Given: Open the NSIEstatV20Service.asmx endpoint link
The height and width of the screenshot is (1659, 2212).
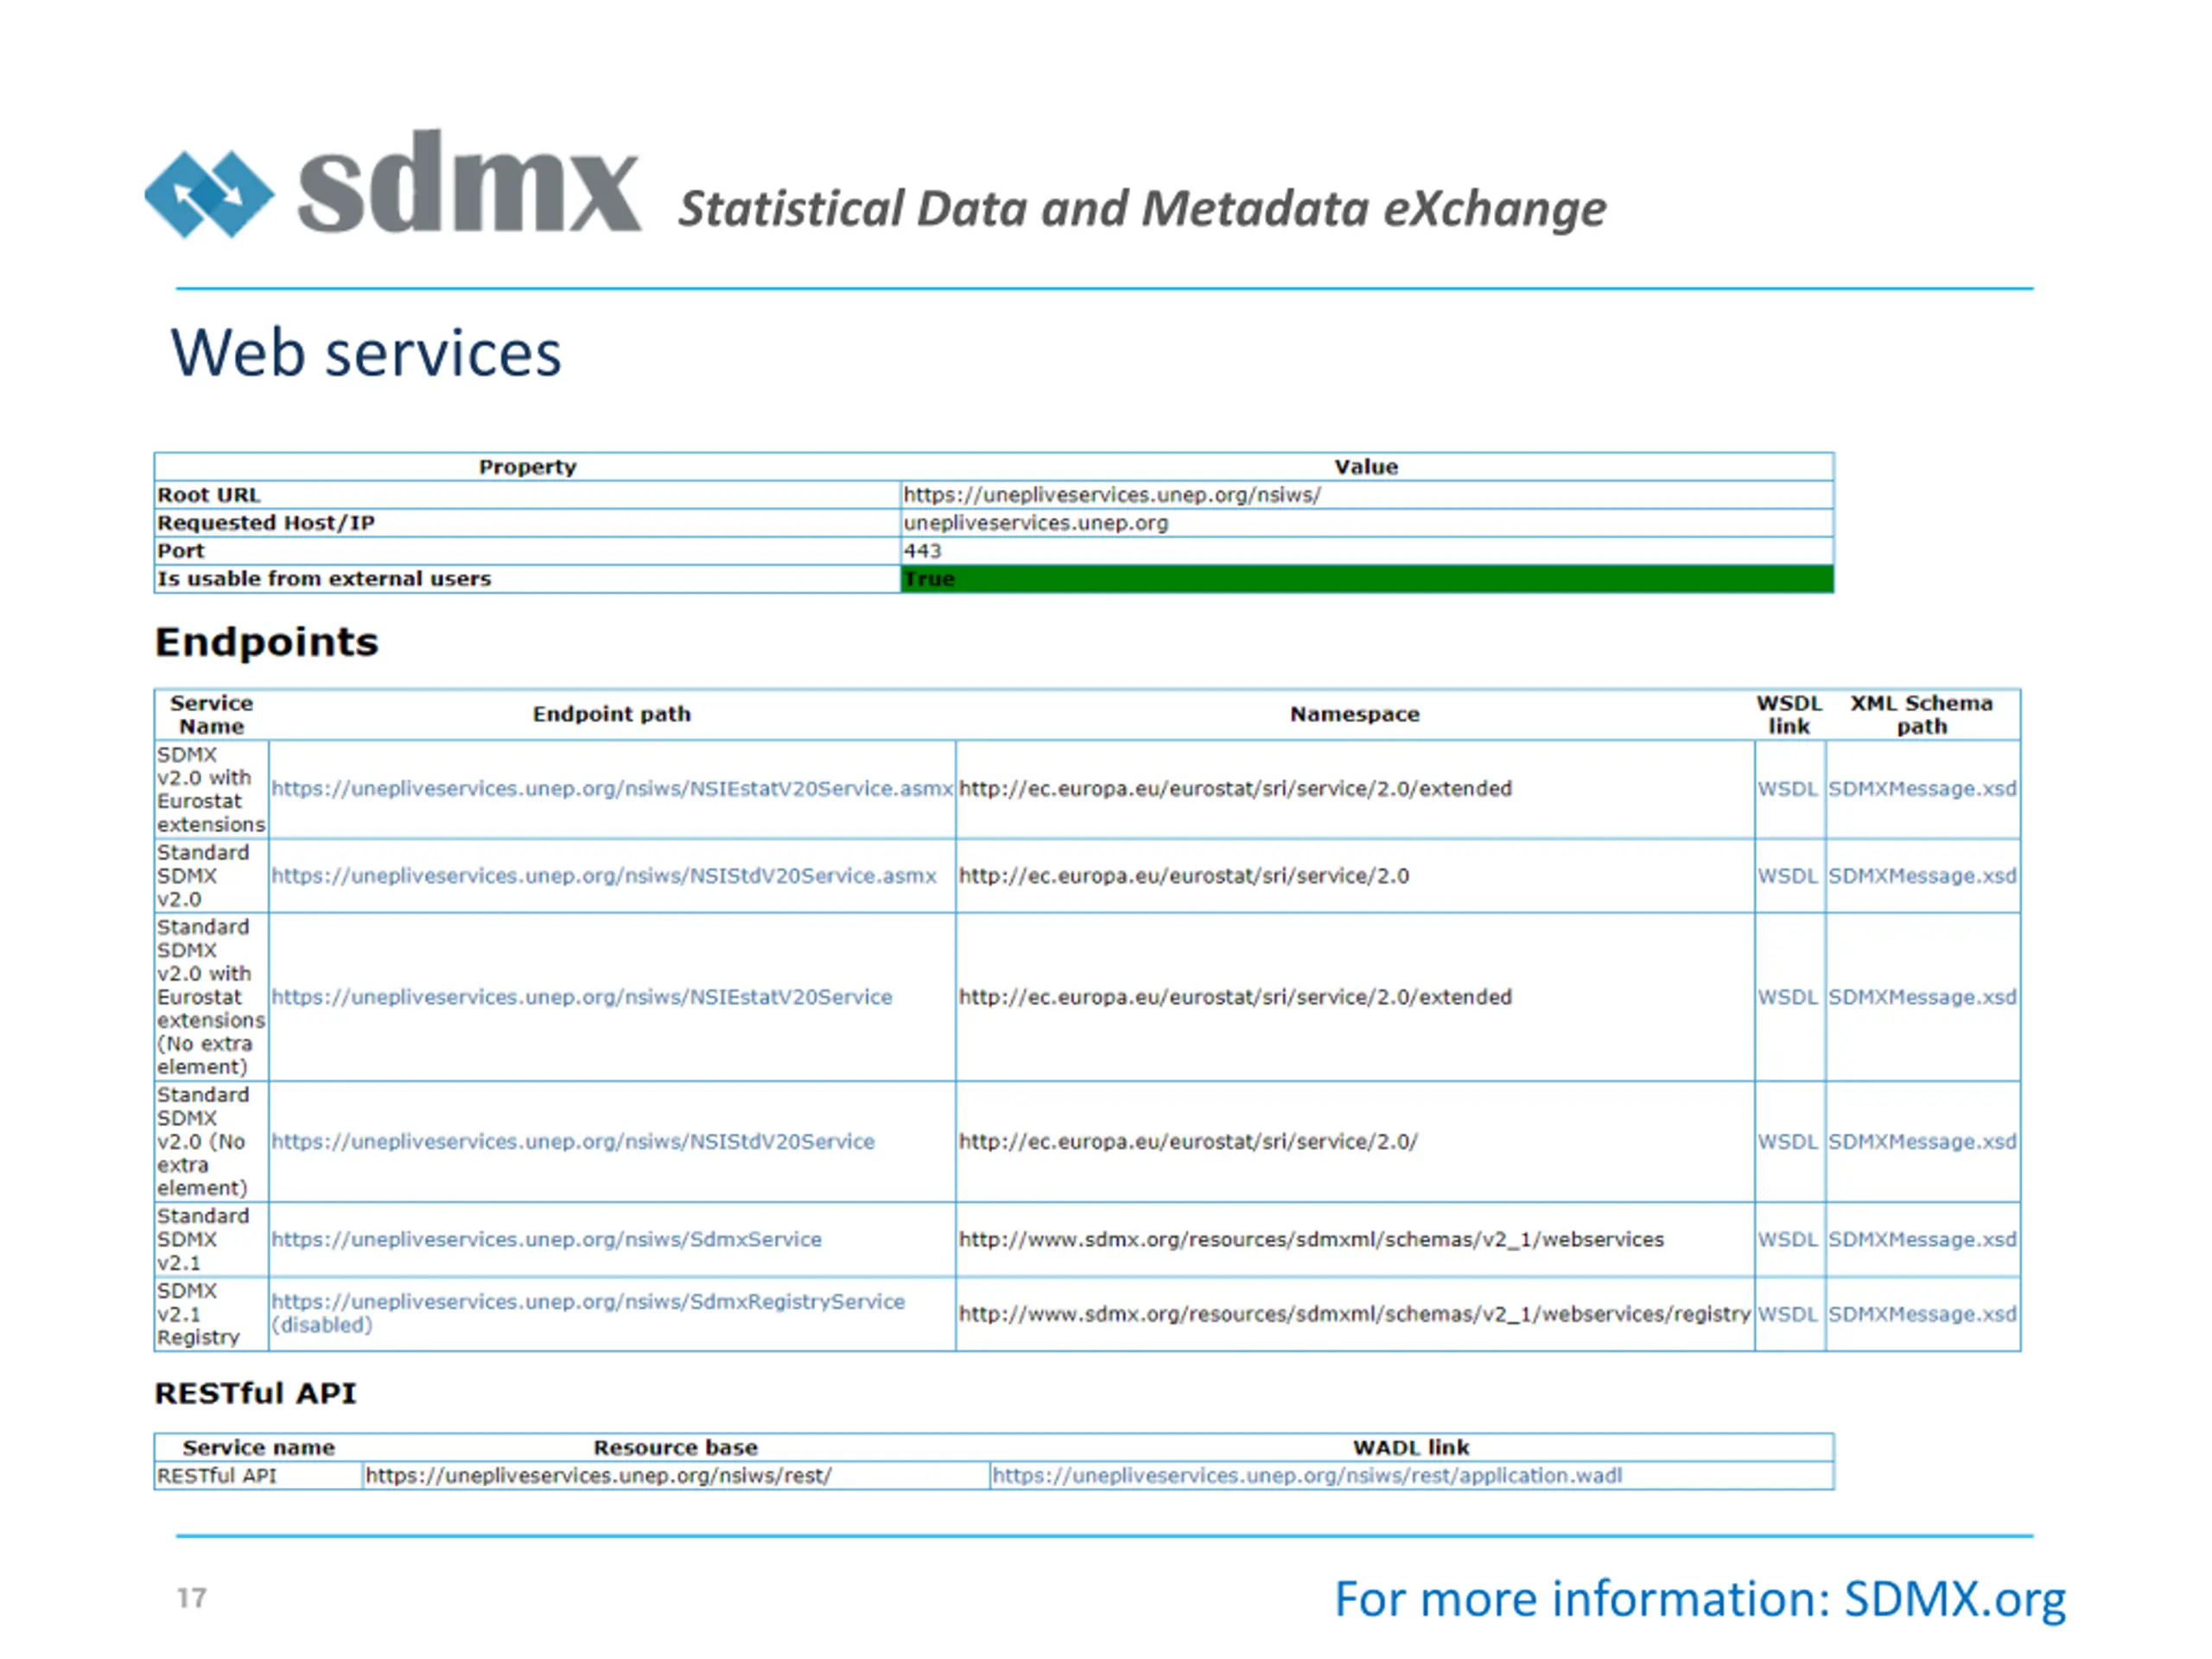Looking at the screenshot, I should 612,789.
